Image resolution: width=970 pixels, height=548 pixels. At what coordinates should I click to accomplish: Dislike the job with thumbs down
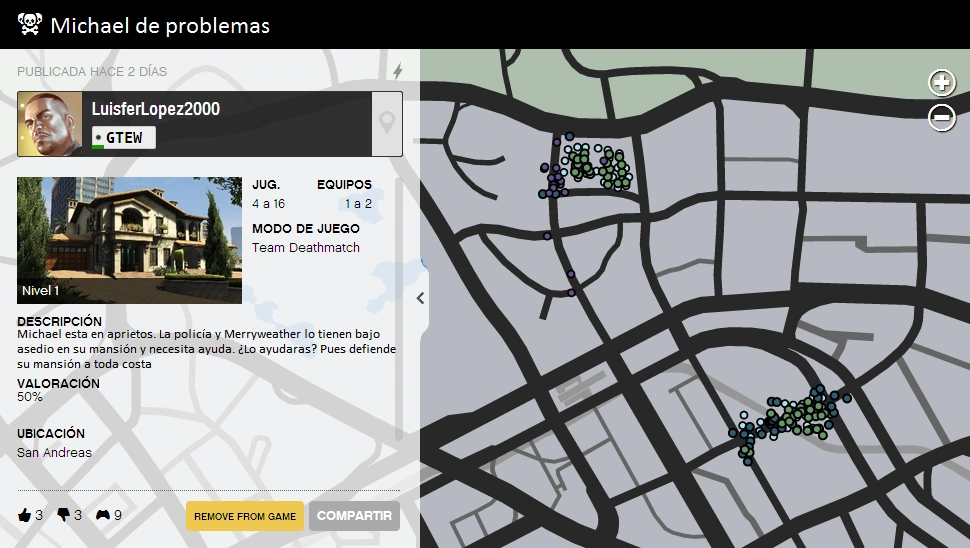tap(64, 515)
